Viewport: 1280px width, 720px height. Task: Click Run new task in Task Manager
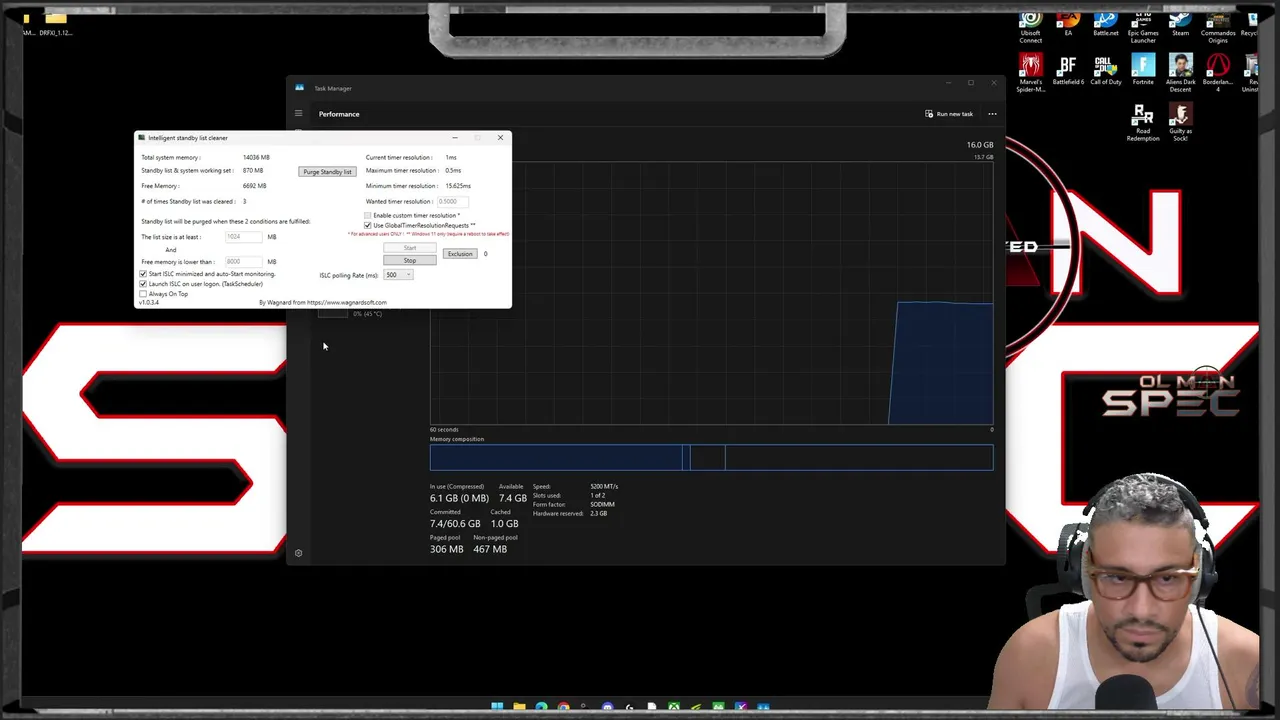949,114
